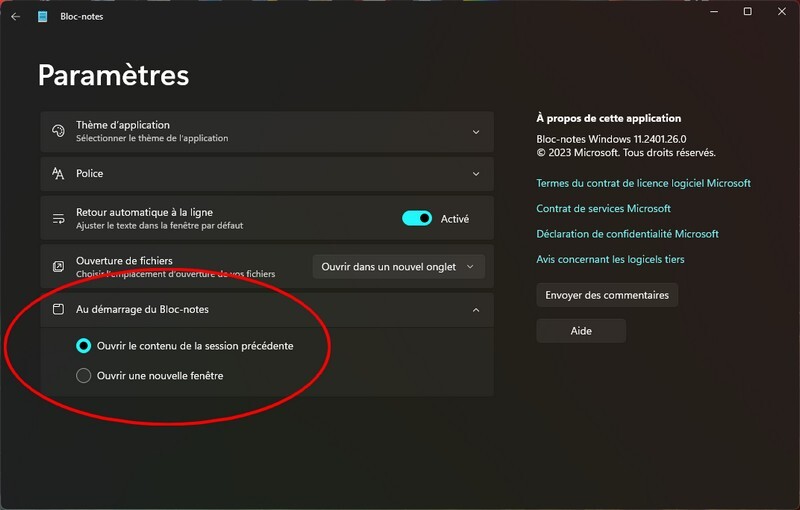Screen dimensions: 800x510
Task: Open Termes du contrat de licence logiciel Microsoft
Action: pyautogui.click(x=643, y=183)
